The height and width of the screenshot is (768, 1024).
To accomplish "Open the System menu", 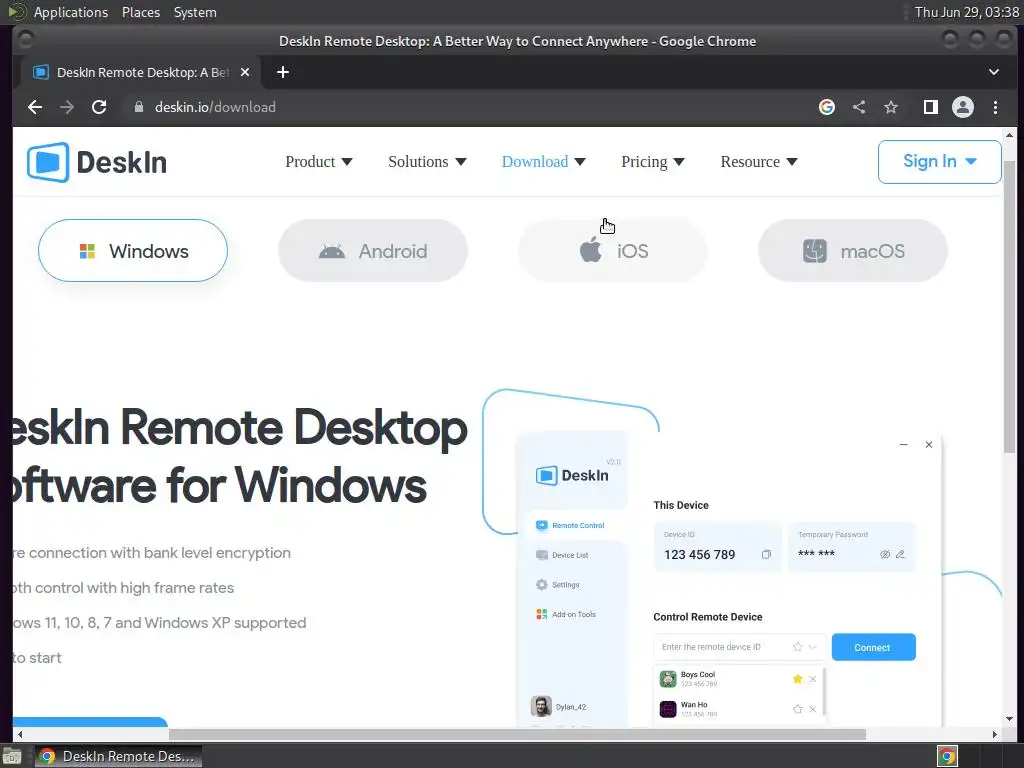I will tap(195, 12).
